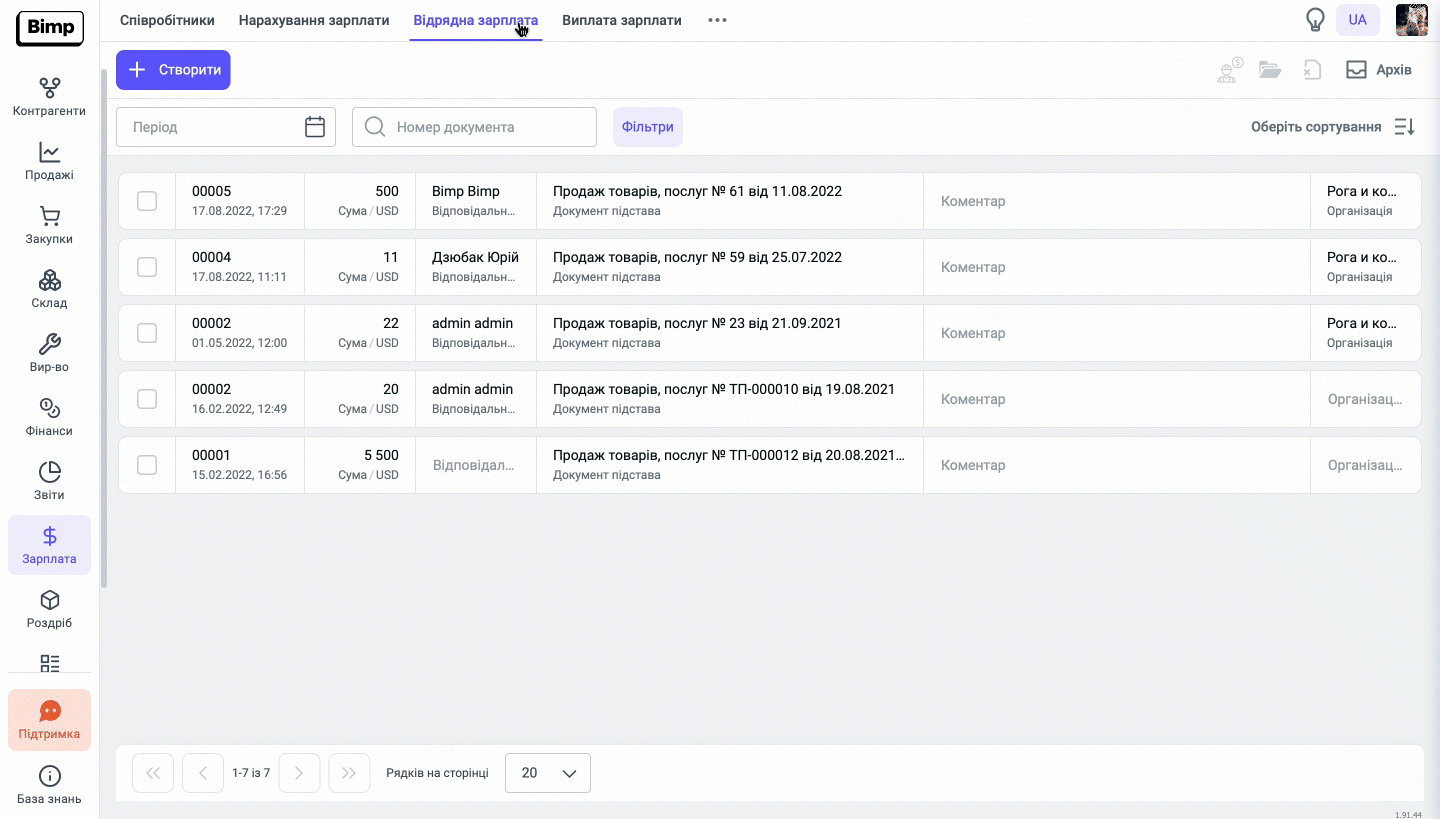This screenshot has height=819, width=1440.
Task: Click Коментар field of document 00001
Action: coord(1117,465)
